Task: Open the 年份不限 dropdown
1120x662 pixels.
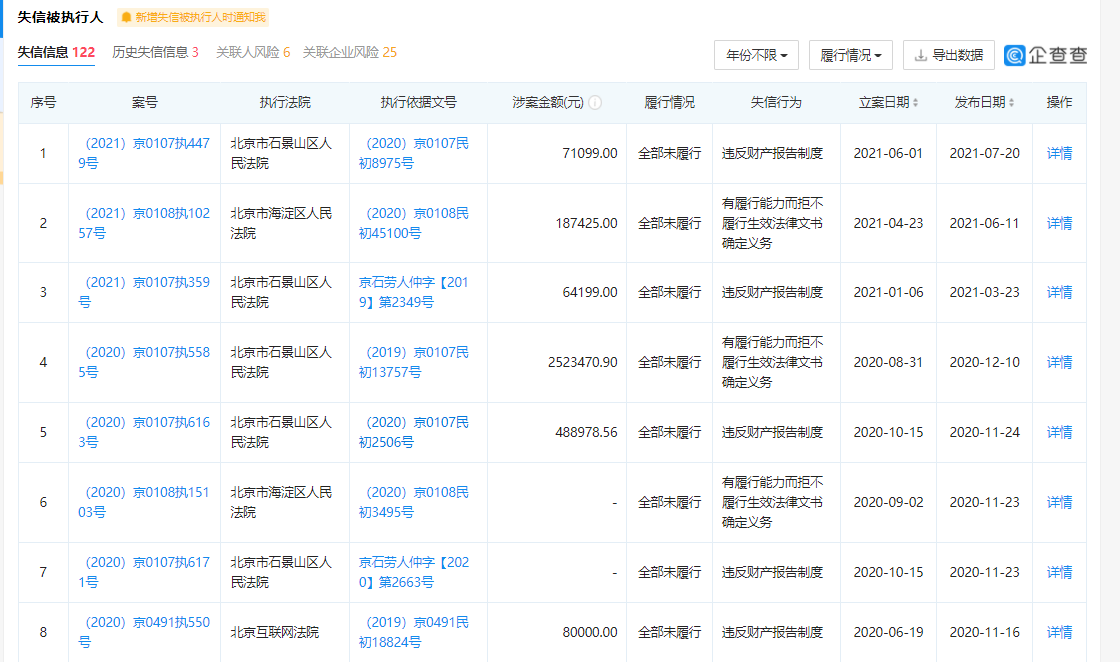Action: click(x=756, y=55)
